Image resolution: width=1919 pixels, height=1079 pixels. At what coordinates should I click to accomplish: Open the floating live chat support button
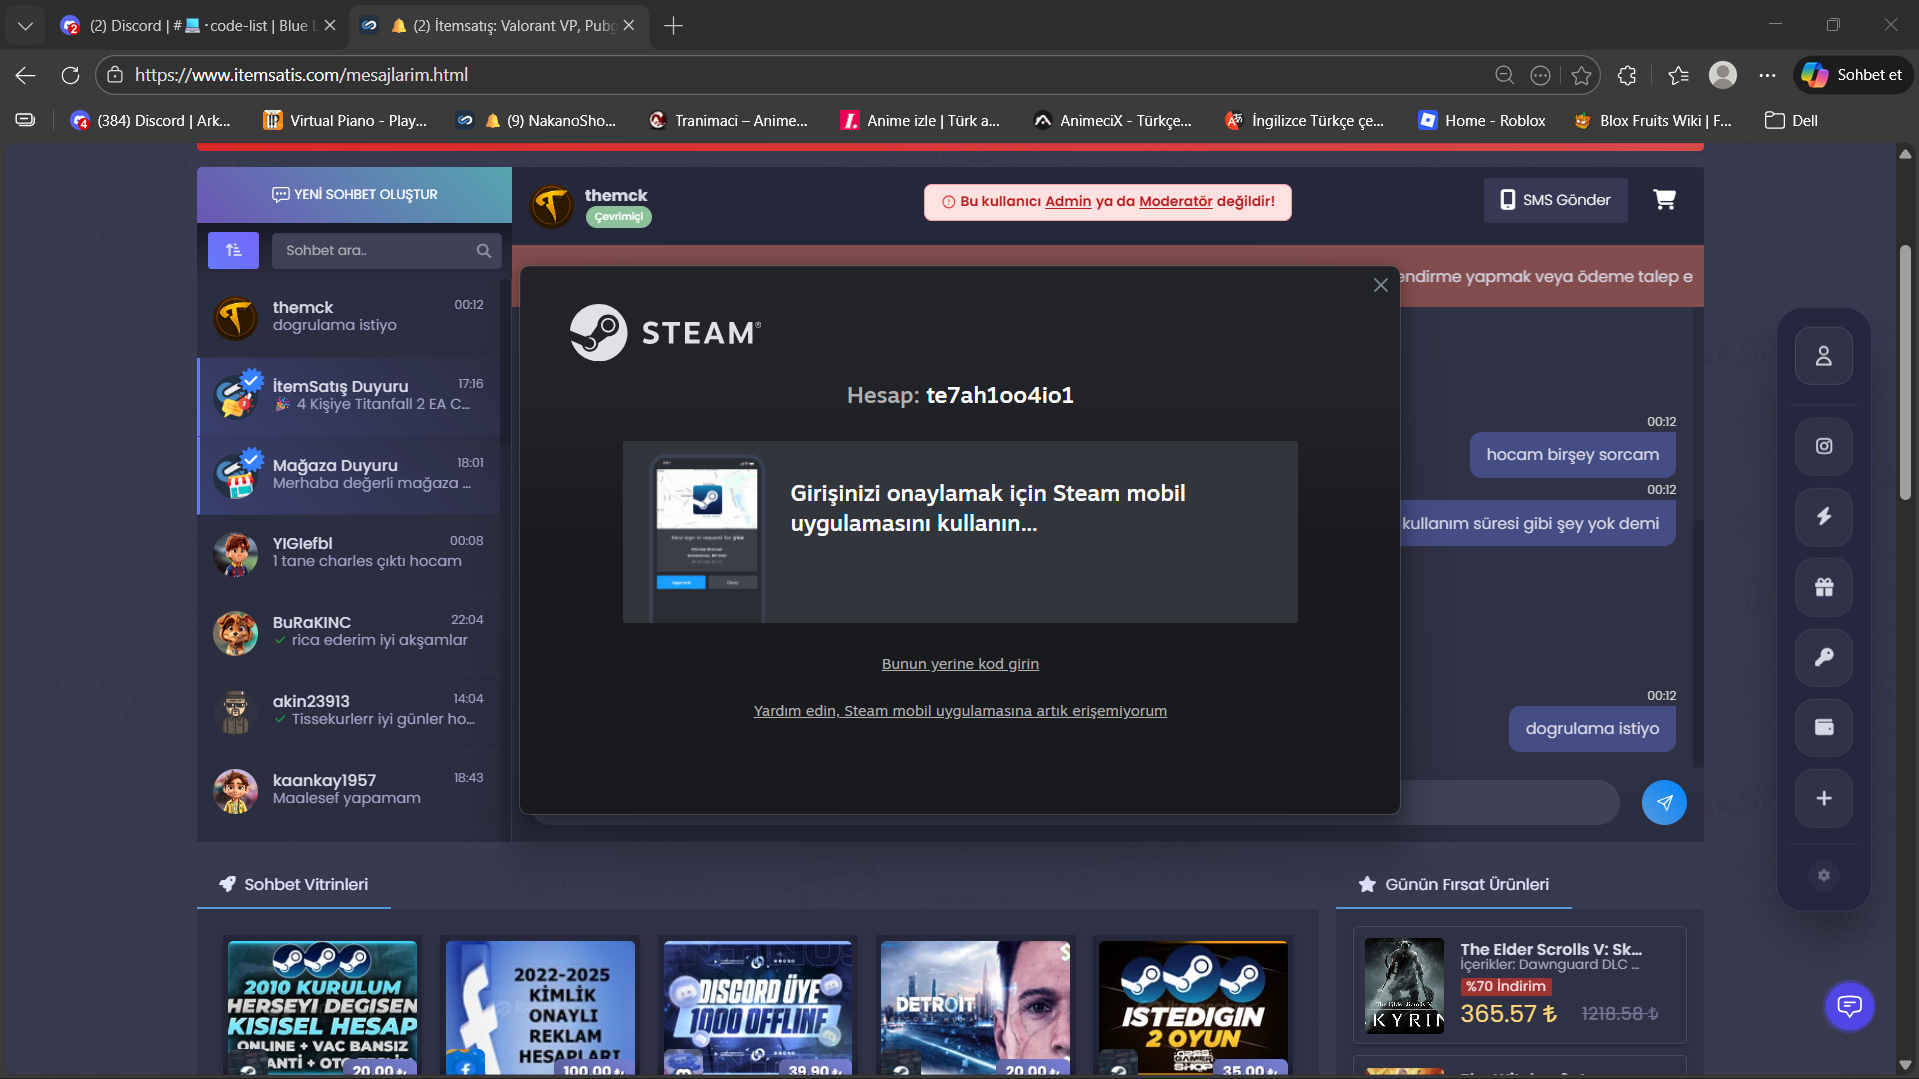tap(1849, 1006)
